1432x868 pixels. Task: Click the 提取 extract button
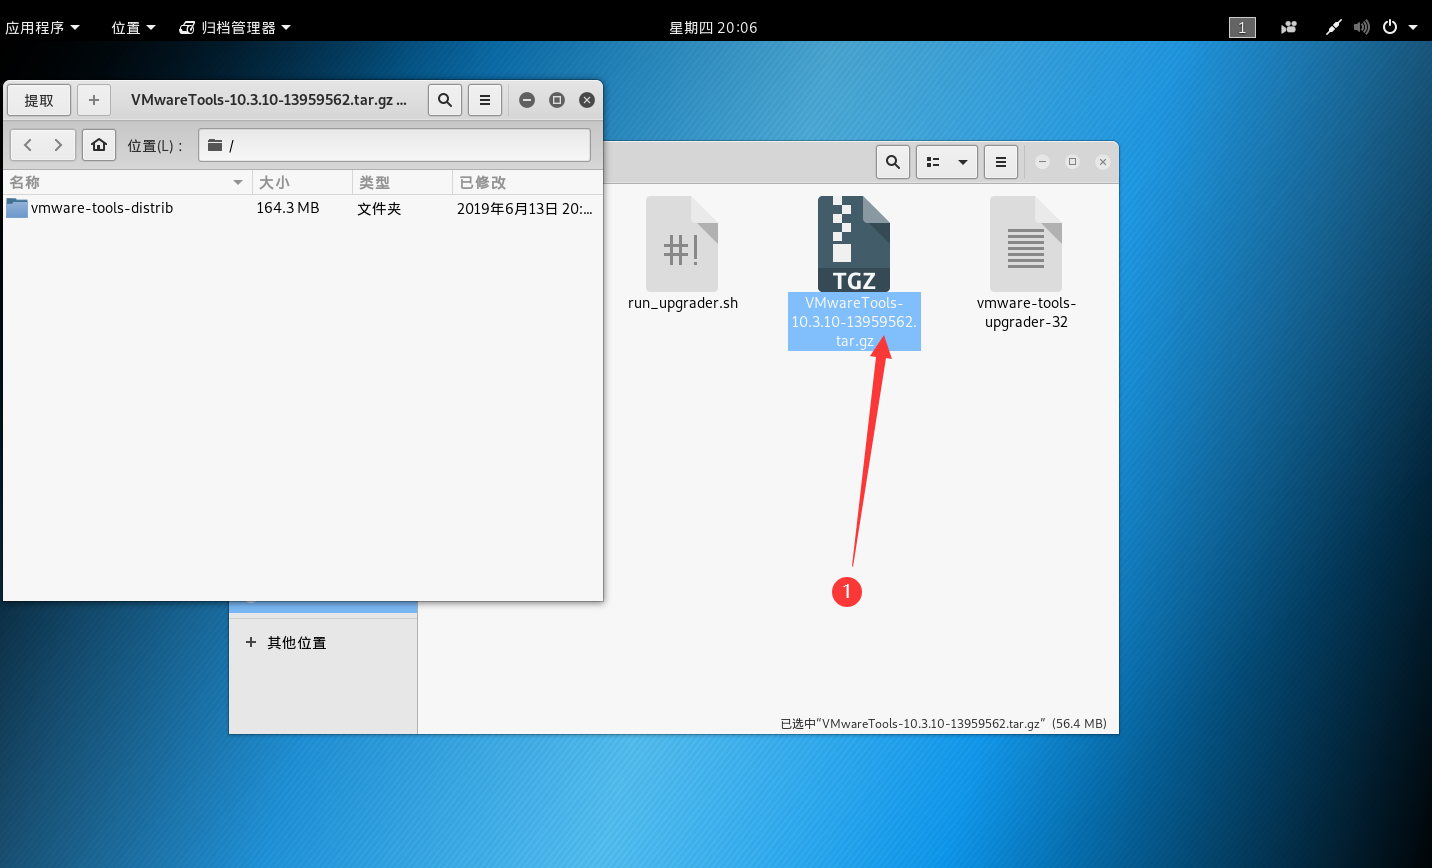[x=39, y=100]
